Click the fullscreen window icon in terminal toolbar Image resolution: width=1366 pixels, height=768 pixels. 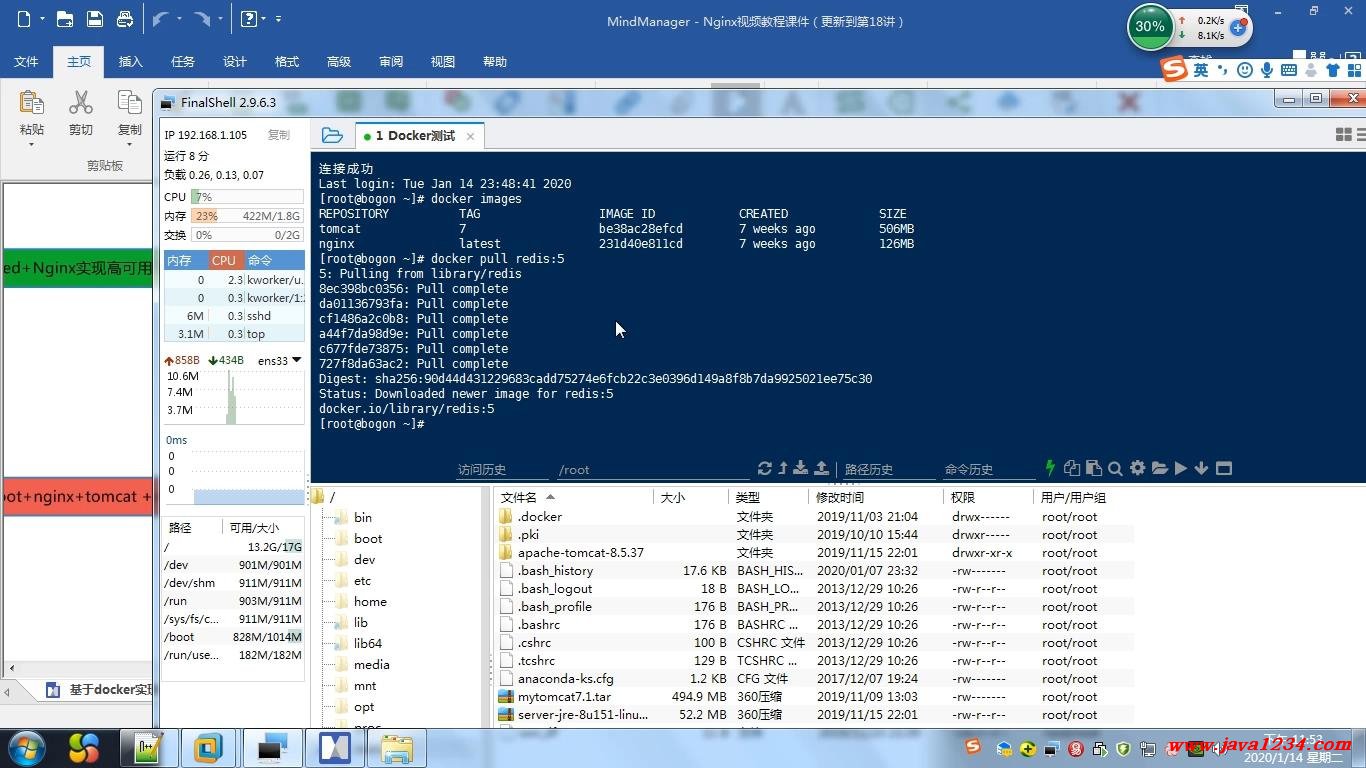(1223, 468)
